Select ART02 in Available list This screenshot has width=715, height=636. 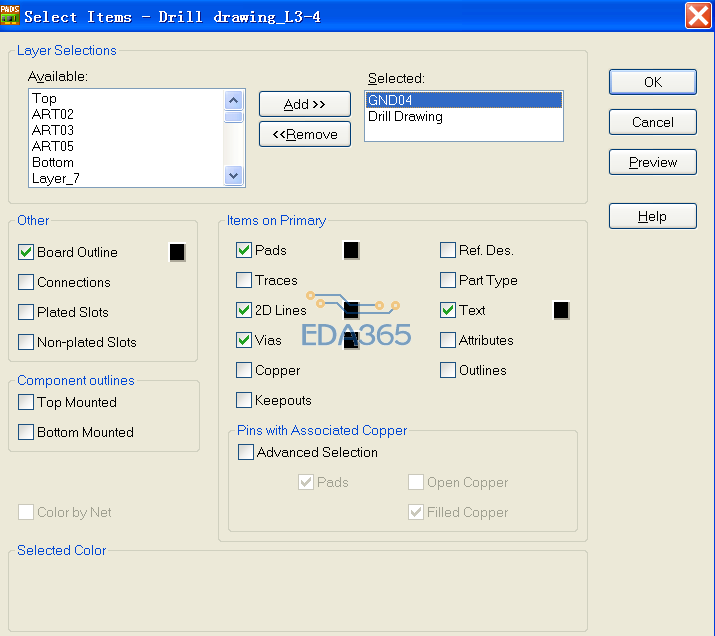tap(126, 114)
